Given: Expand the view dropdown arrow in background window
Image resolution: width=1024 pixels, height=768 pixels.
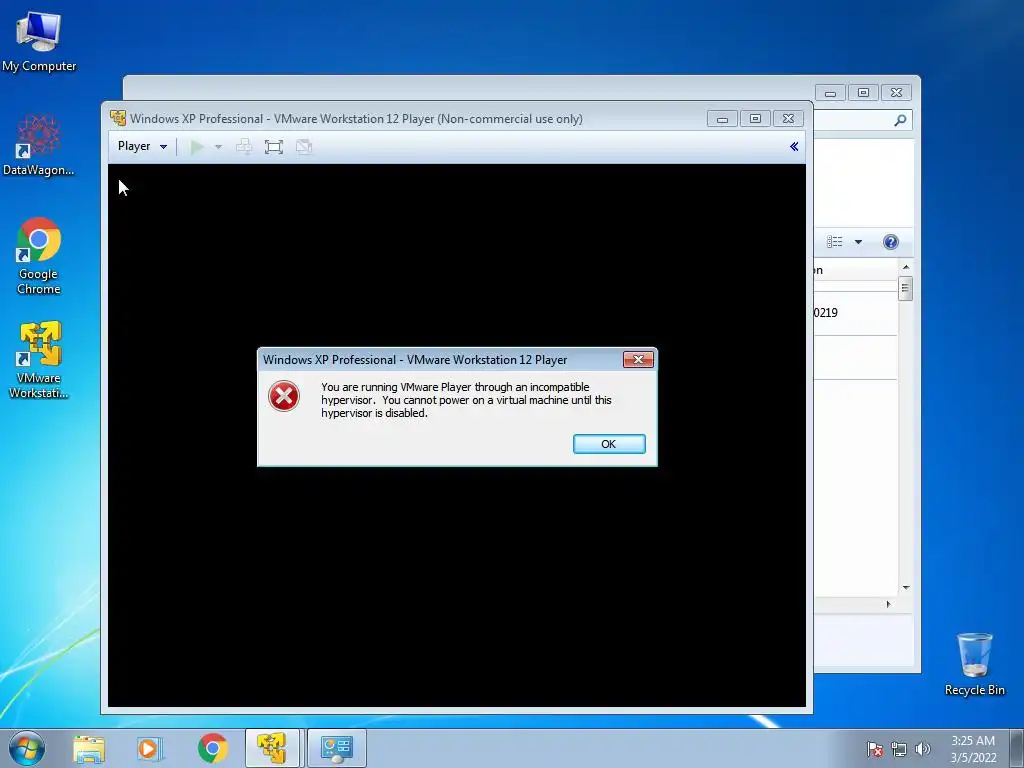Looking at the screenshot, I should pyautogui.click(x=858, y=242).
